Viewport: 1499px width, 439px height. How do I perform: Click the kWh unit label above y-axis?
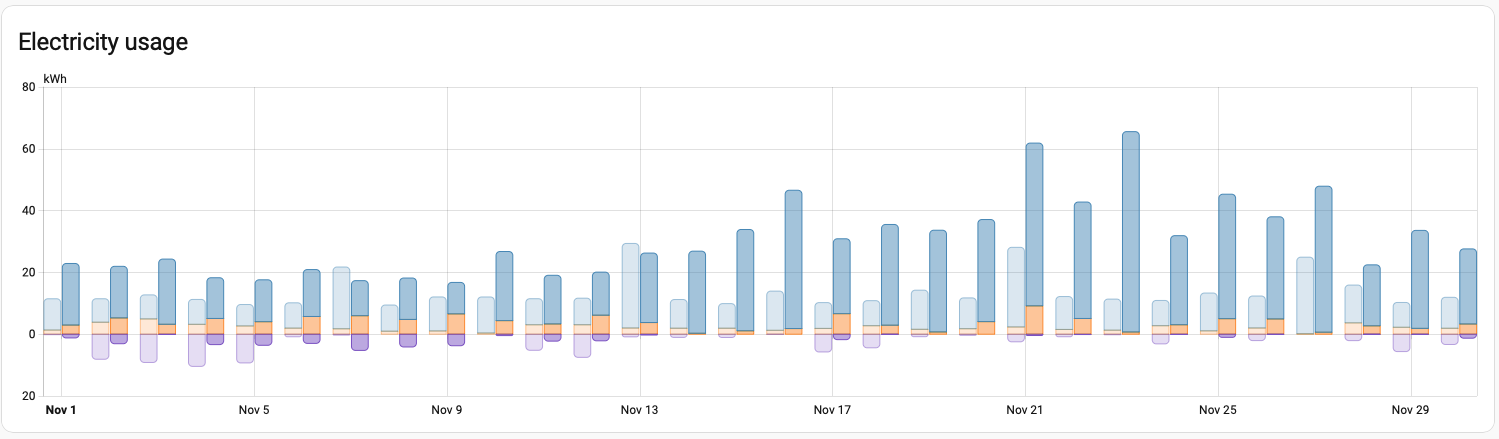coord(55,78)
